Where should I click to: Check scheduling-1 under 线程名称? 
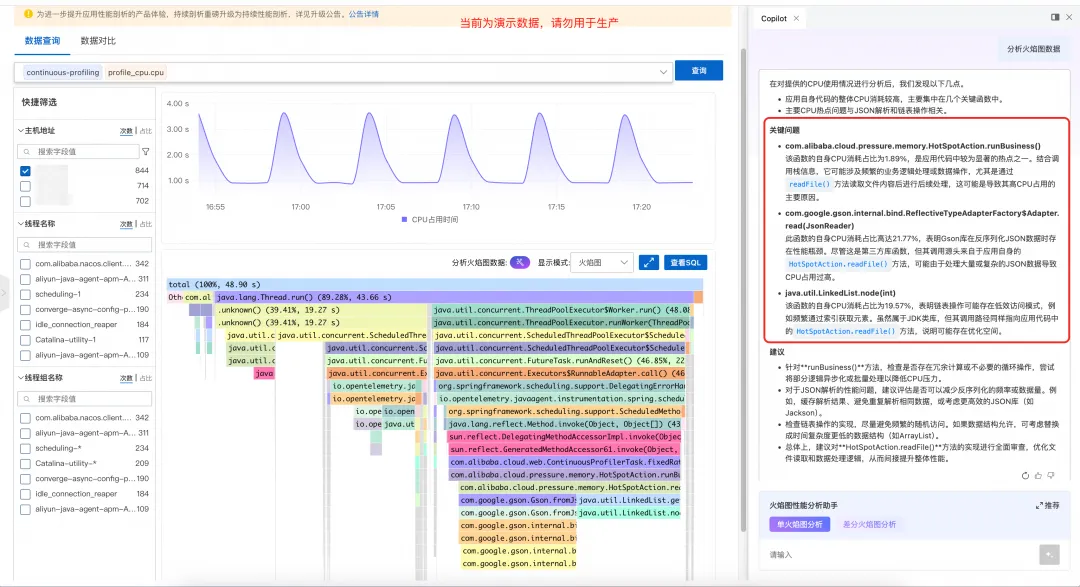point(25,294)
